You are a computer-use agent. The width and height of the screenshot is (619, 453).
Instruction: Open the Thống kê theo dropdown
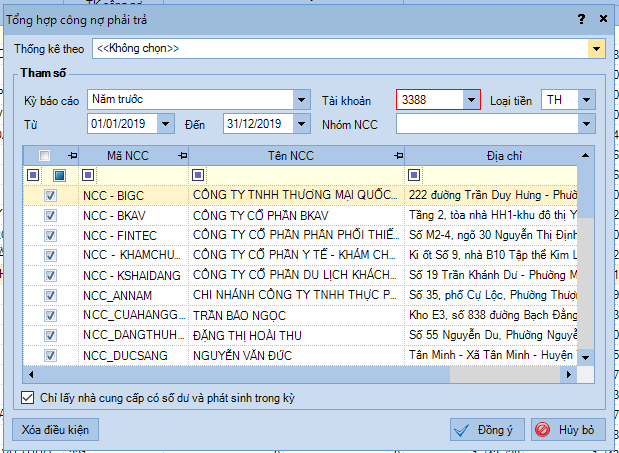pyautogui.click(x=596, y=48)
